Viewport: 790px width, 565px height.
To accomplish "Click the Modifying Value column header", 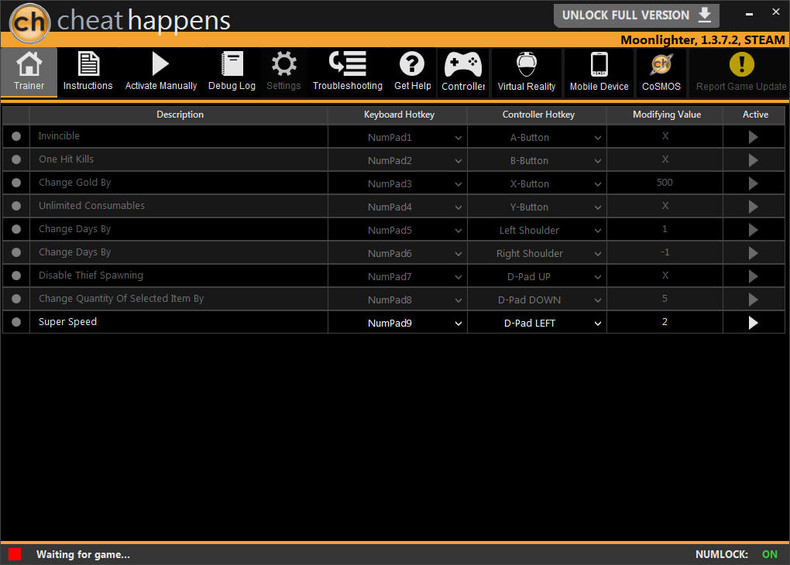I will [666, 114].
